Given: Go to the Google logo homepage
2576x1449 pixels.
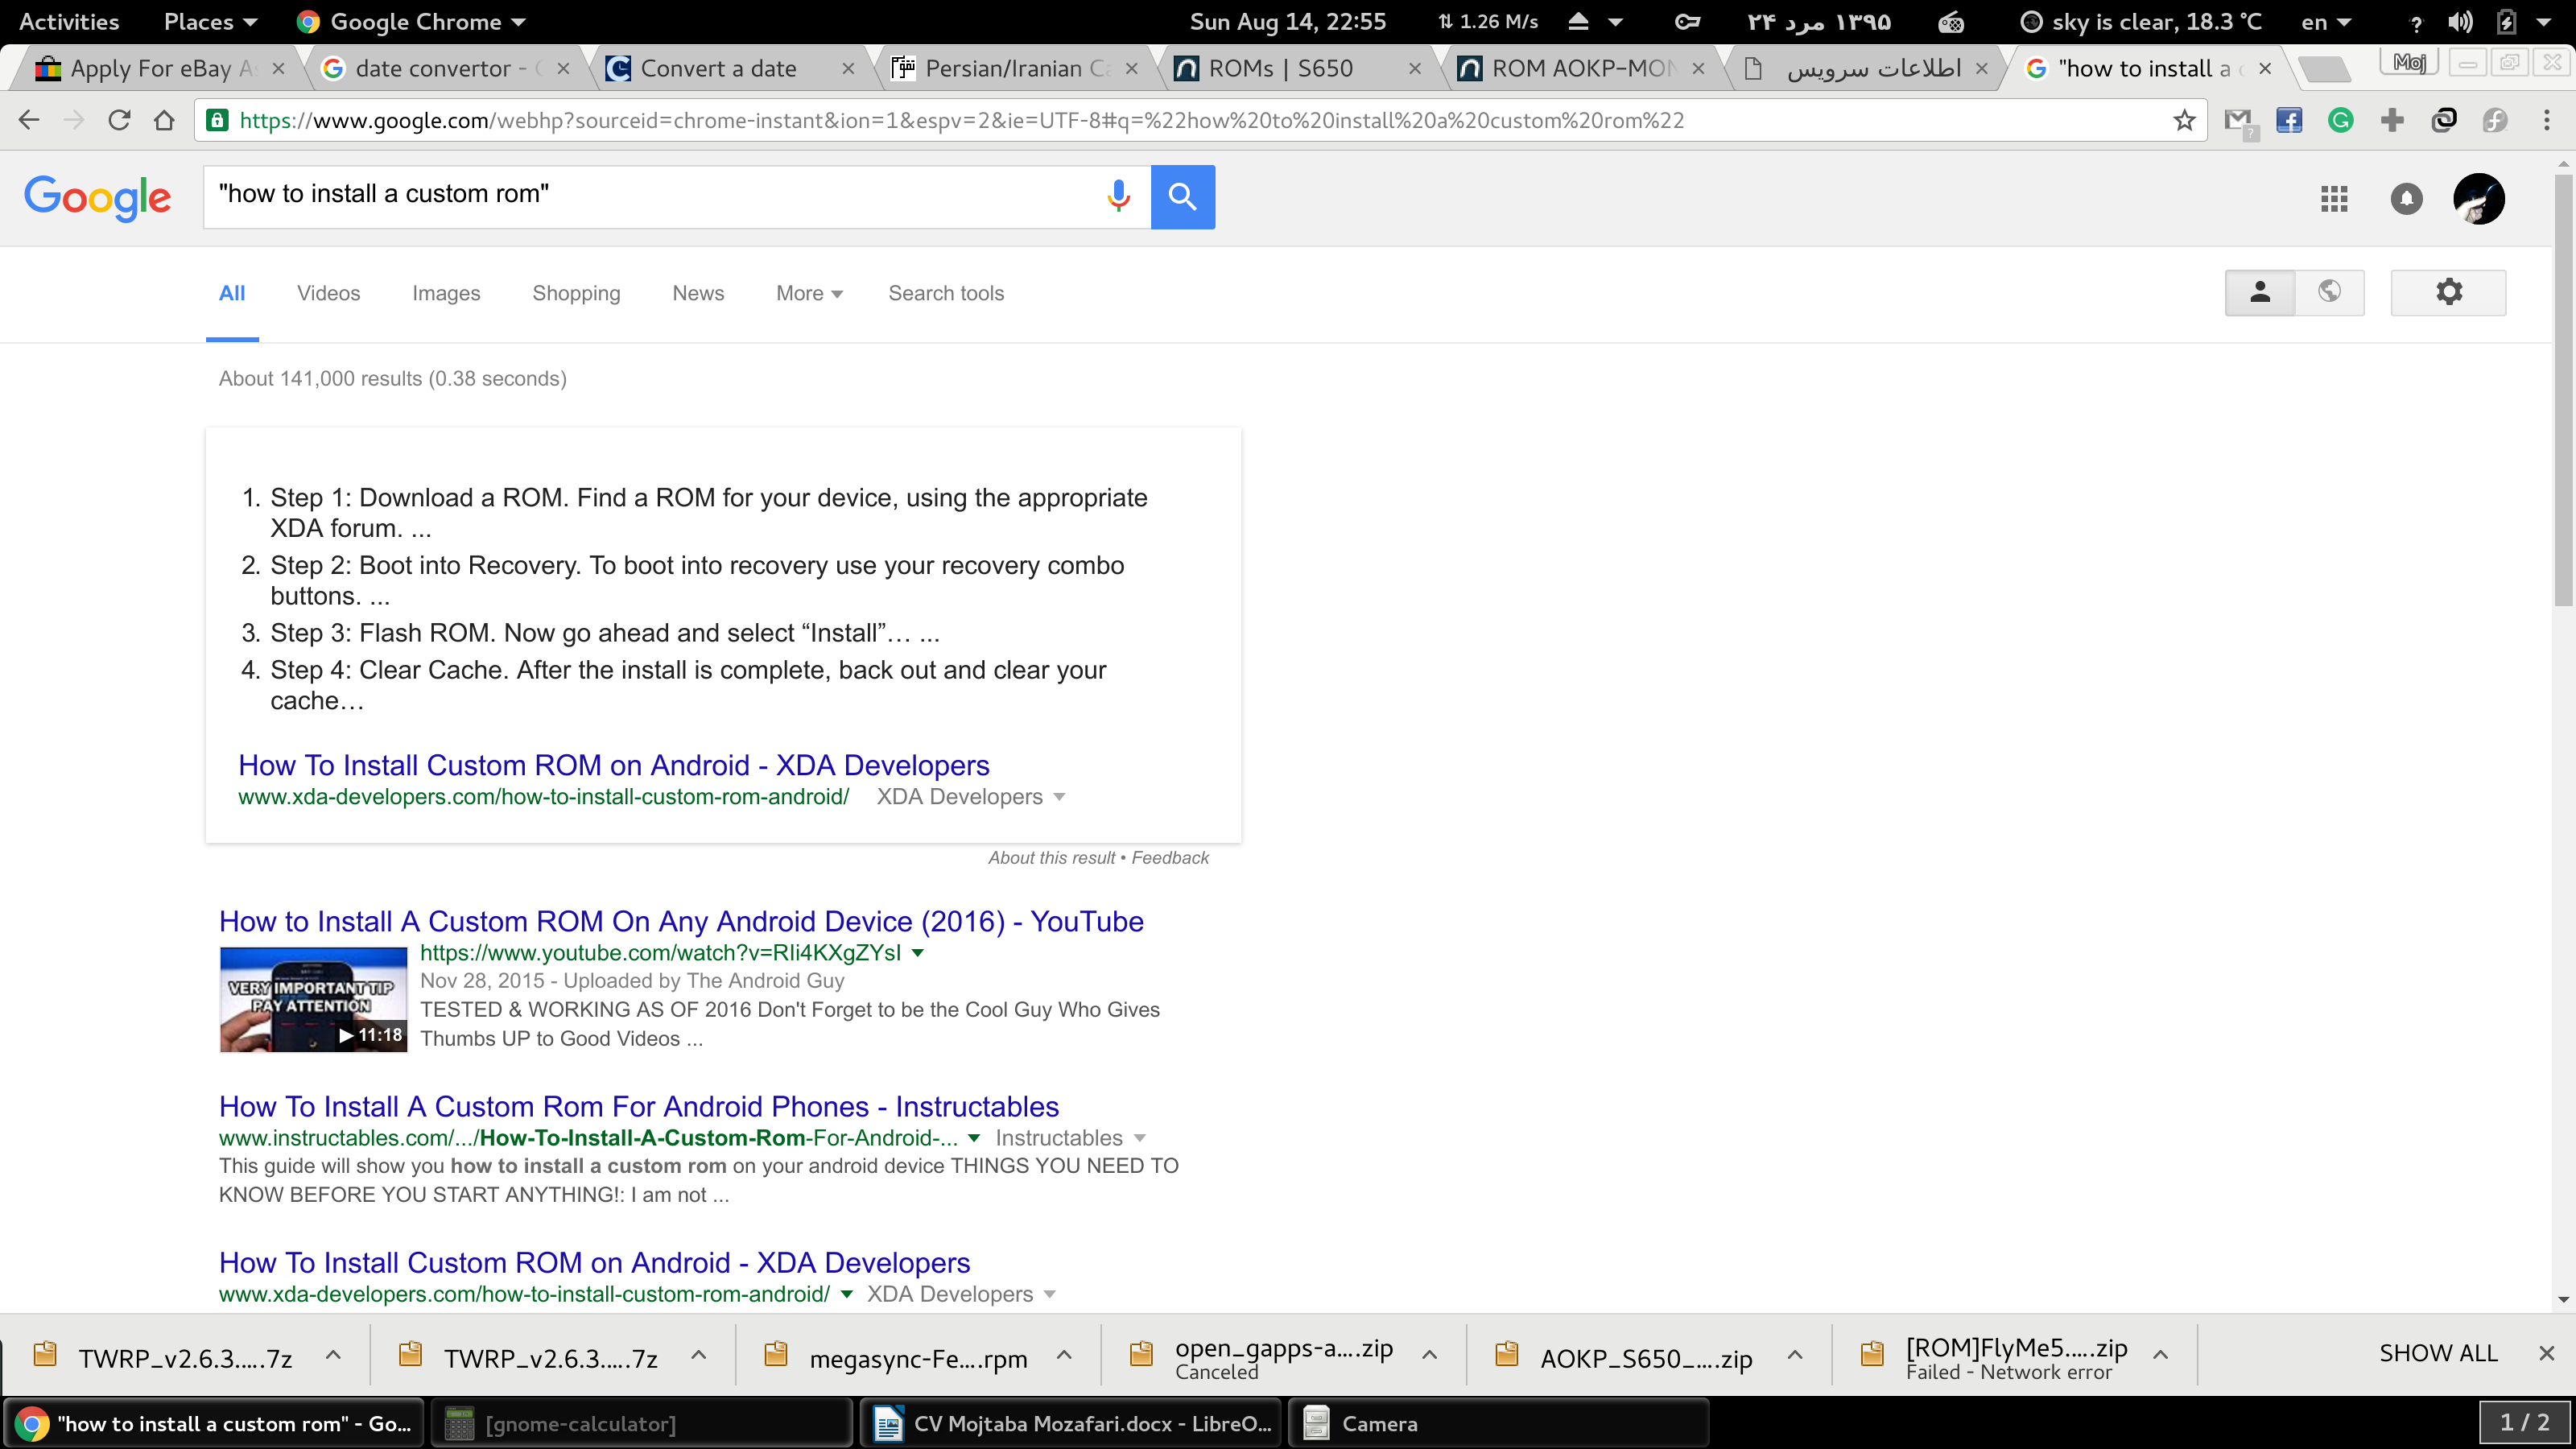Looking at the screenshot, I should (97, 198).
